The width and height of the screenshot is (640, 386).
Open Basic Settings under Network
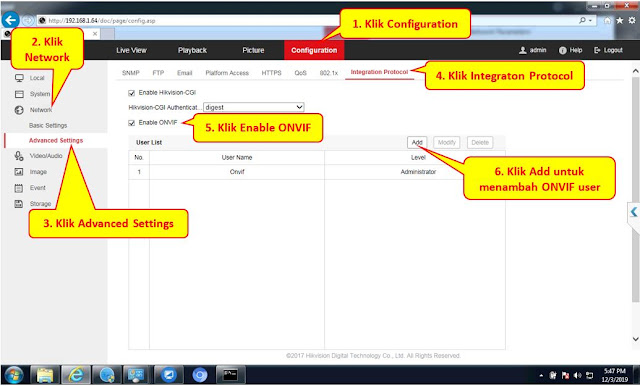[48, 125]
